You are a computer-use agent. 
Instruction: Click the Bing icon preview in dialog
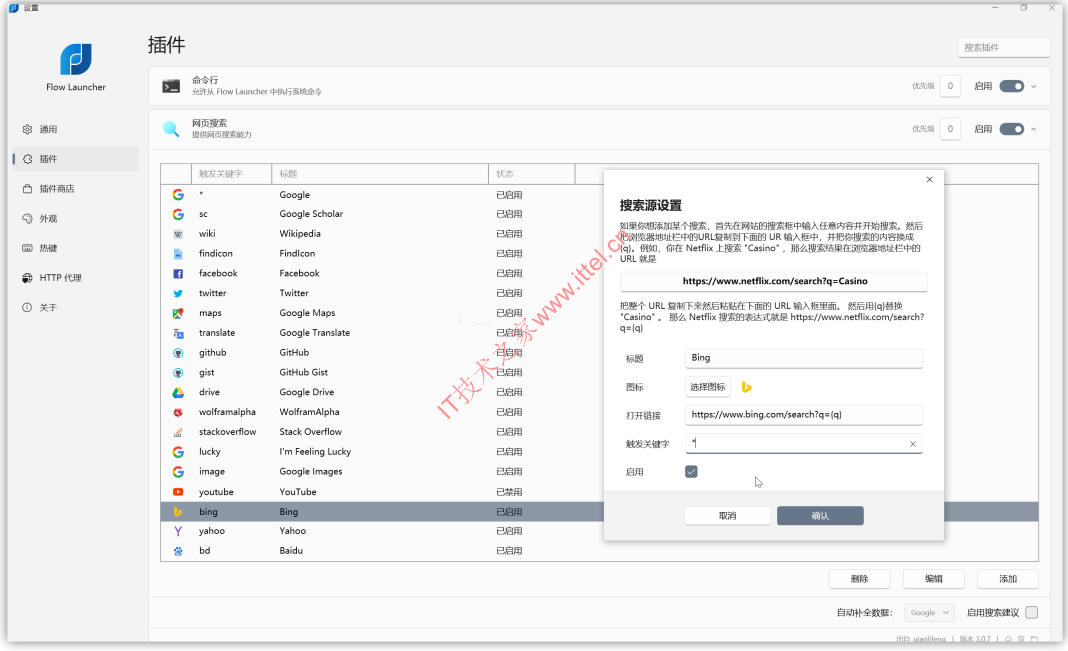[x=747, y=387]
